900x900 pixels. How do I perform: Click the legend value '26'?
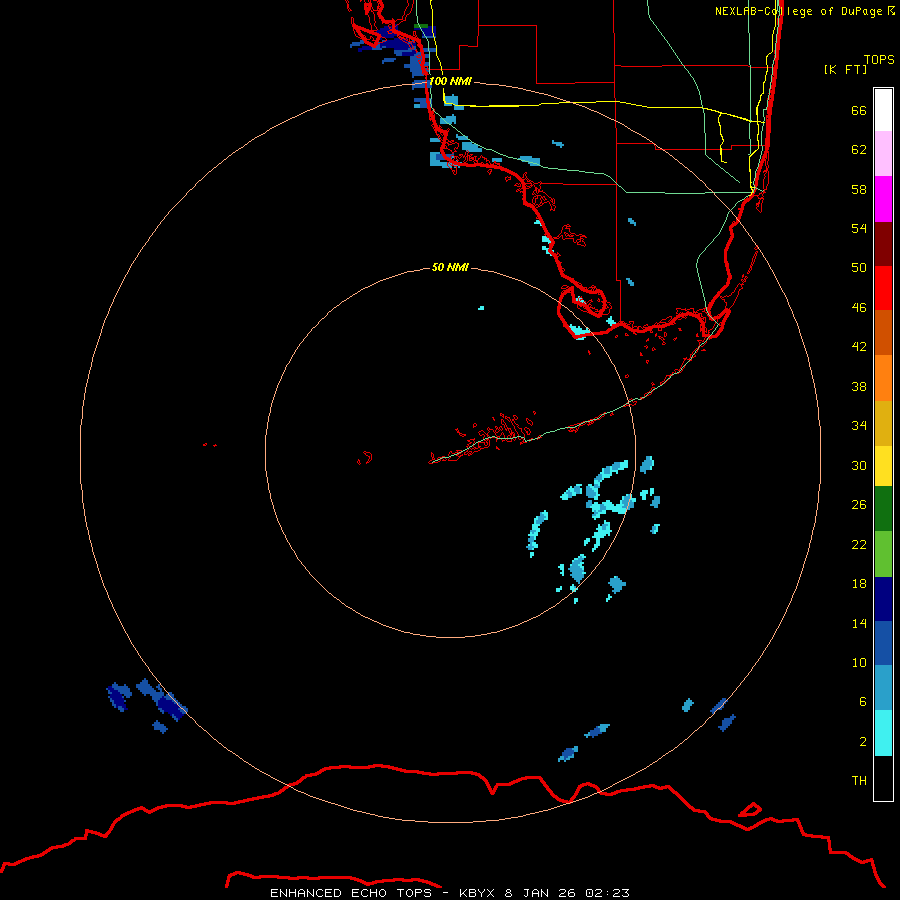click(859, 505)
